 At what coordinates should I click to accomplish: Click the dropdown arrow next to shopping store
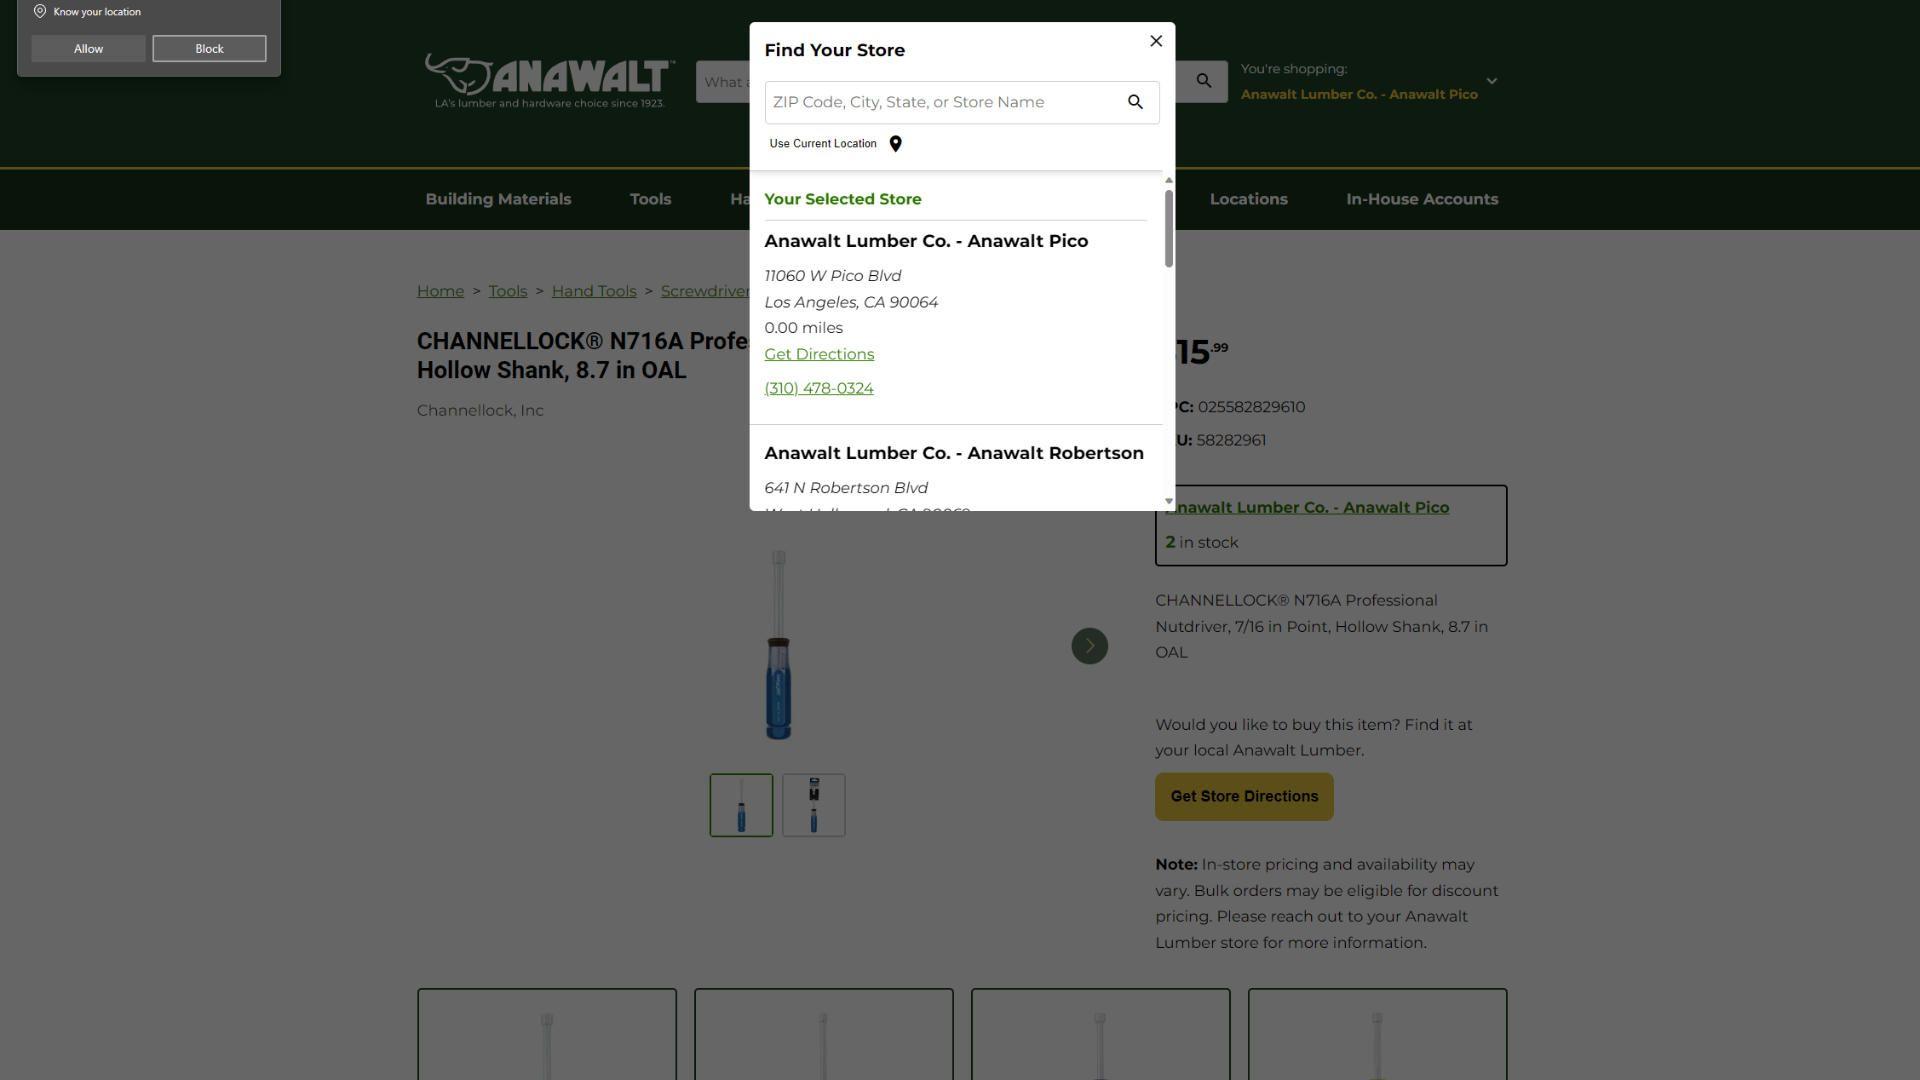pyautogui.click(x=1489, y=82)
